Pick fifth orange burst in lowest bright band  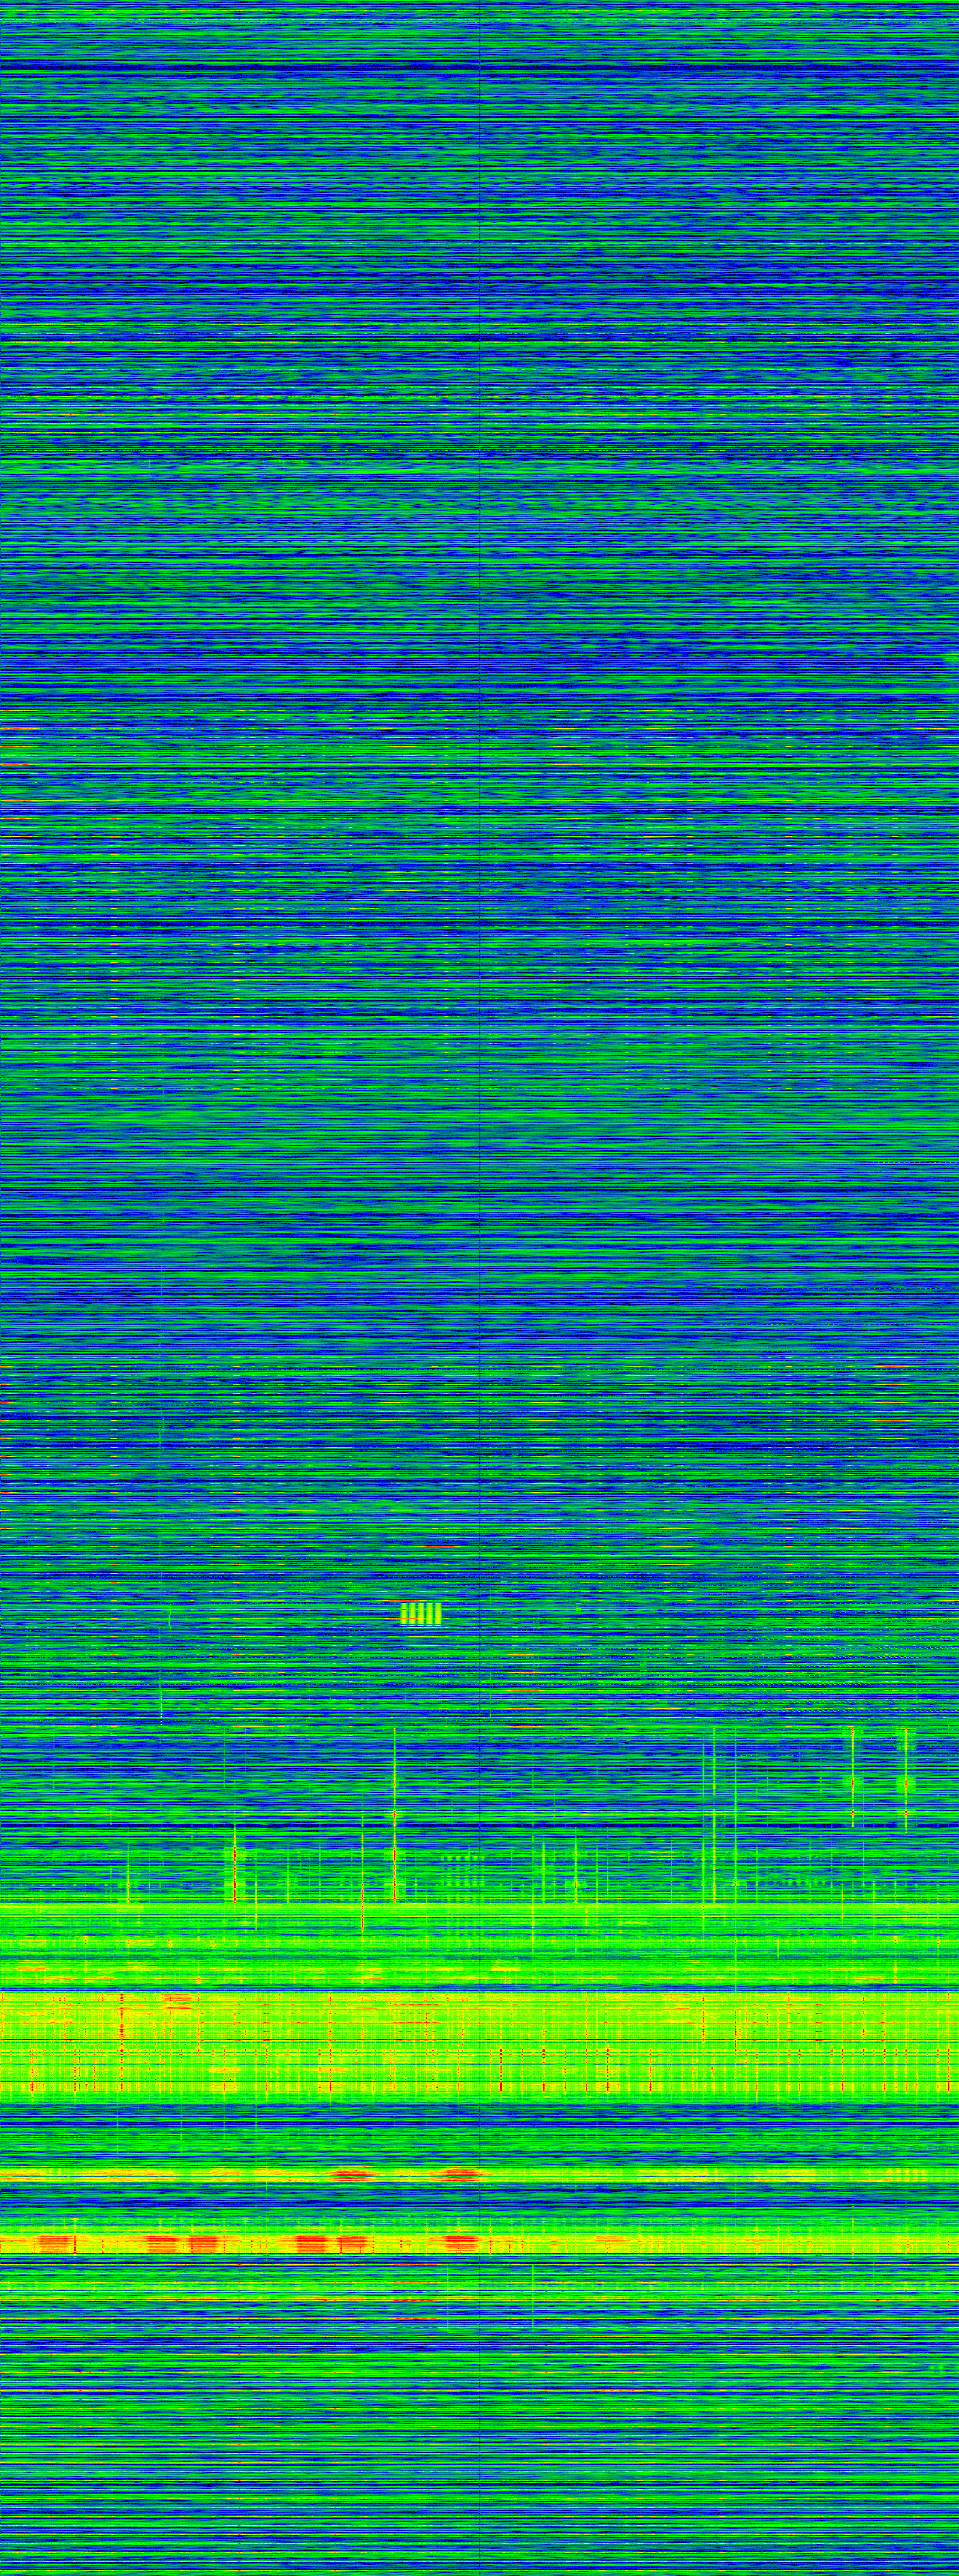353,2243
